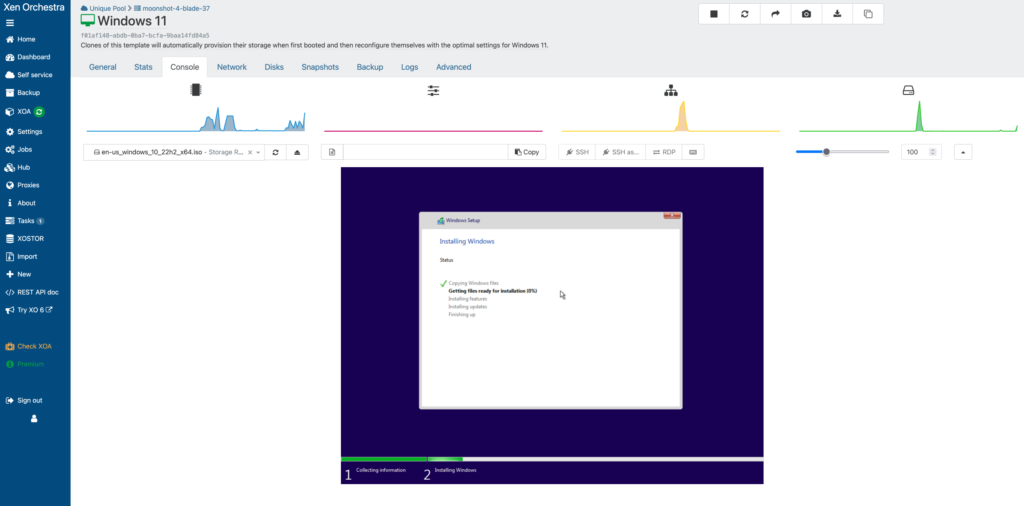Click the keyboard icon beside RDP
The height and width of the screenshot is (506, 1024).
692,152
